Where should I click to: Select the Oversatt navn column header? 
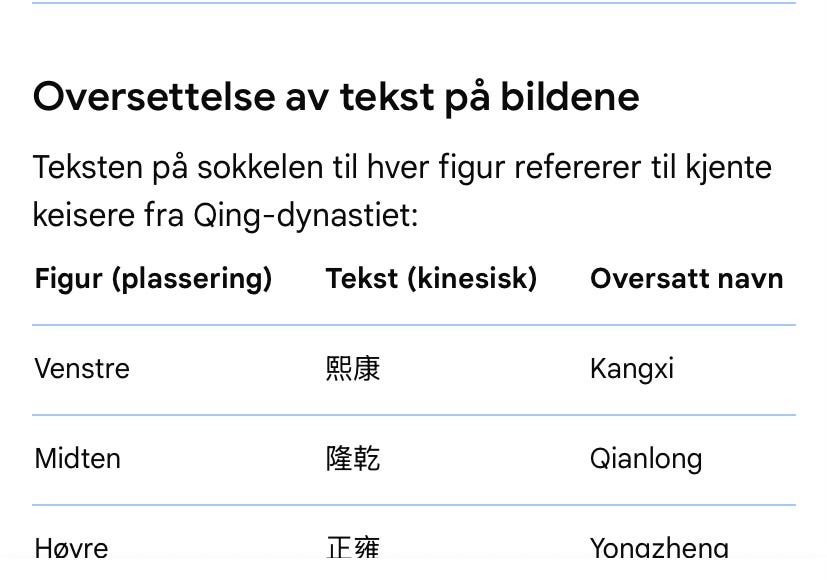pos(687,278)
